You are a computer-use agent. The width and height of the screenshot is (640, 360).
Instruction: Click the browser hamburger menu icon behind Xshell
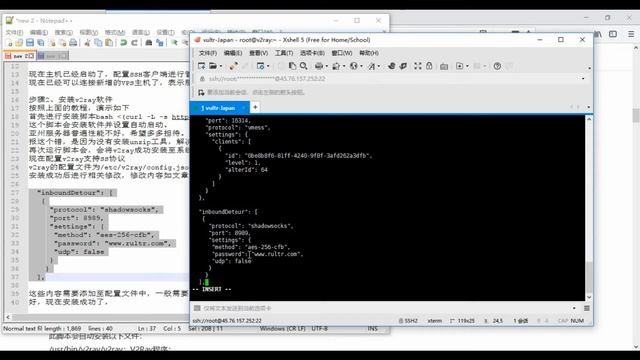(x=631, y=34)
